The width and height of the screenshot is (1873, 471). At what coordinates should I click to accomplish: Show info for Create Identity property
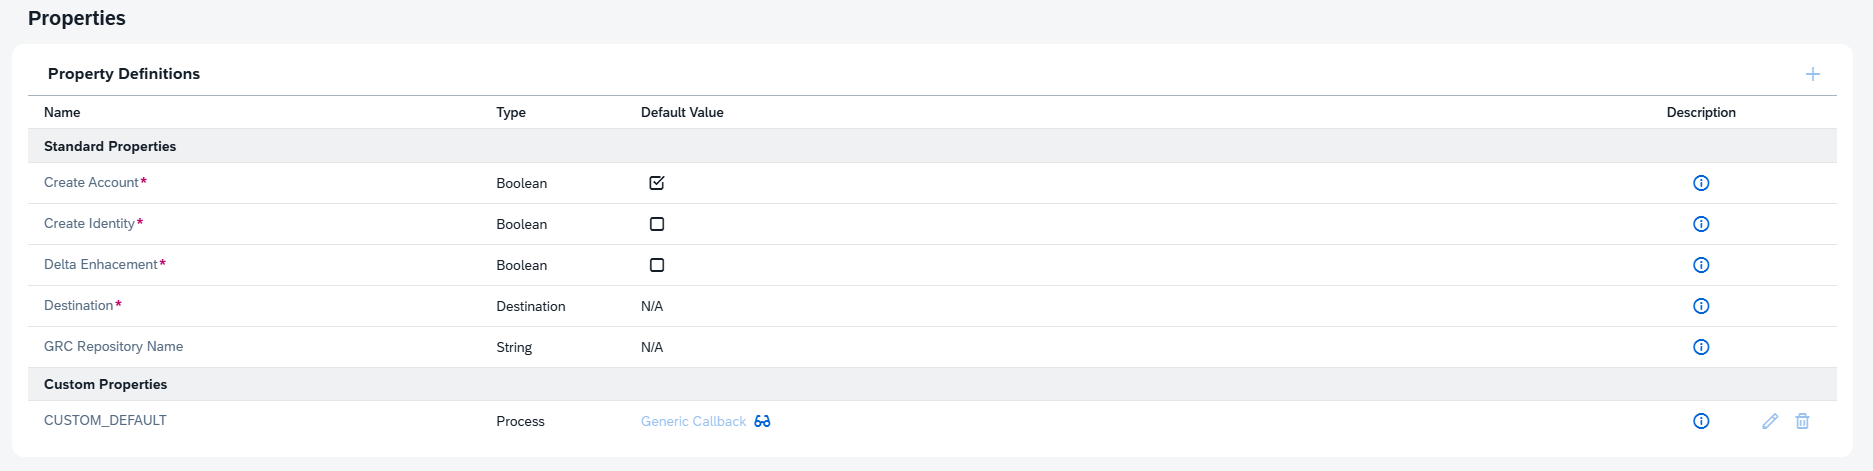1700,224
